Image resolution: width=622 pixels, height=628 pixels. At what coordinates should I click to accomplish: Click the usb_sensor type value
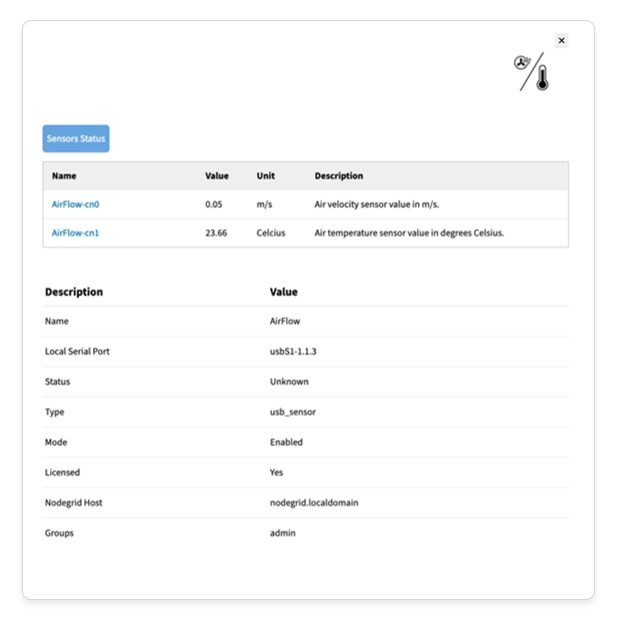point(295,412)
